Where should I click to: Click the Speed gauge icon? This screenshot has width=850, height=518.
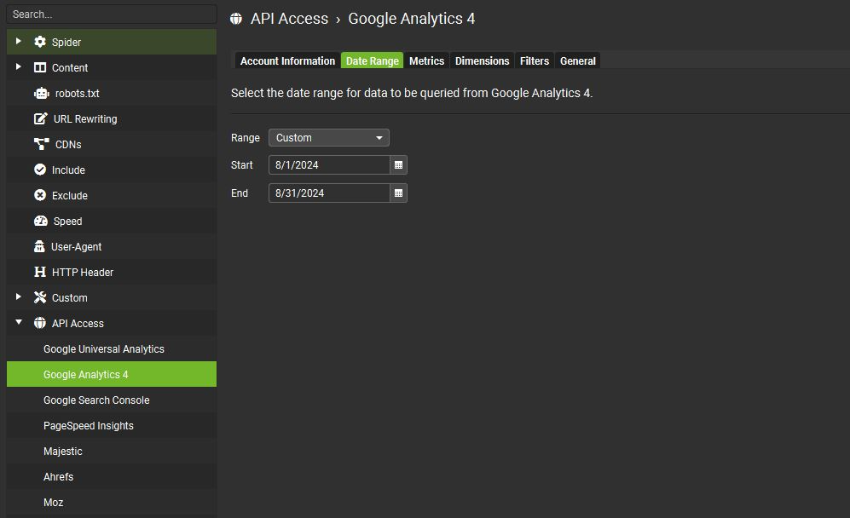tap(41, 221)
